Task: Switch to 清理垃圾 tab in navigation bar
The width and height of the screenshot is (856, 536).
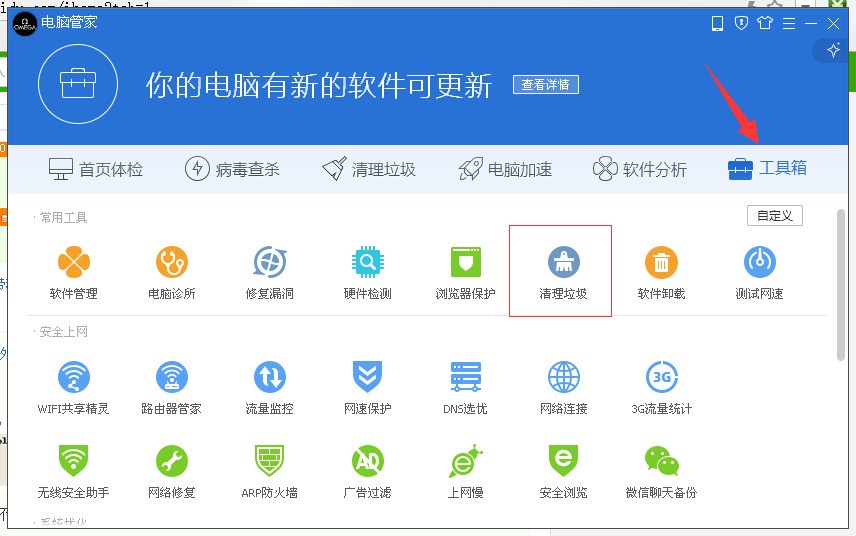Action: 369,169
